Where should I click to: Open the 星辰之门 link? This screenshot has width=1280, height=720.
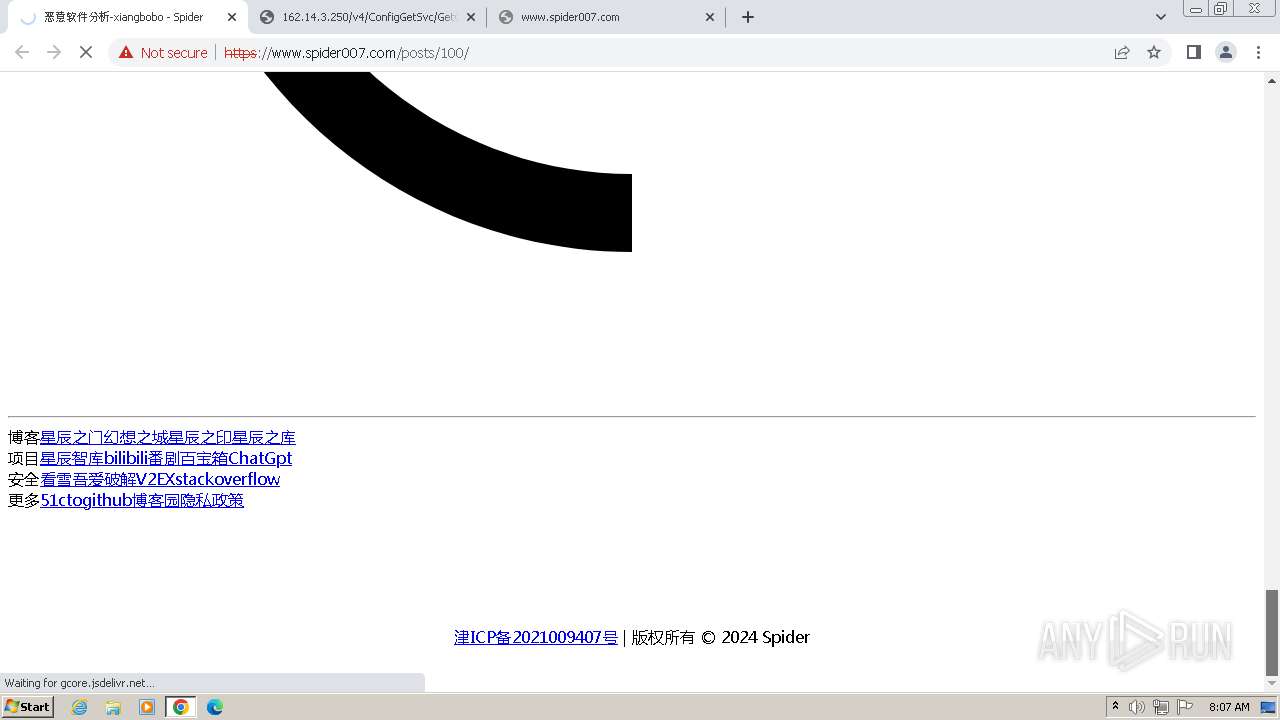(72, 437)
